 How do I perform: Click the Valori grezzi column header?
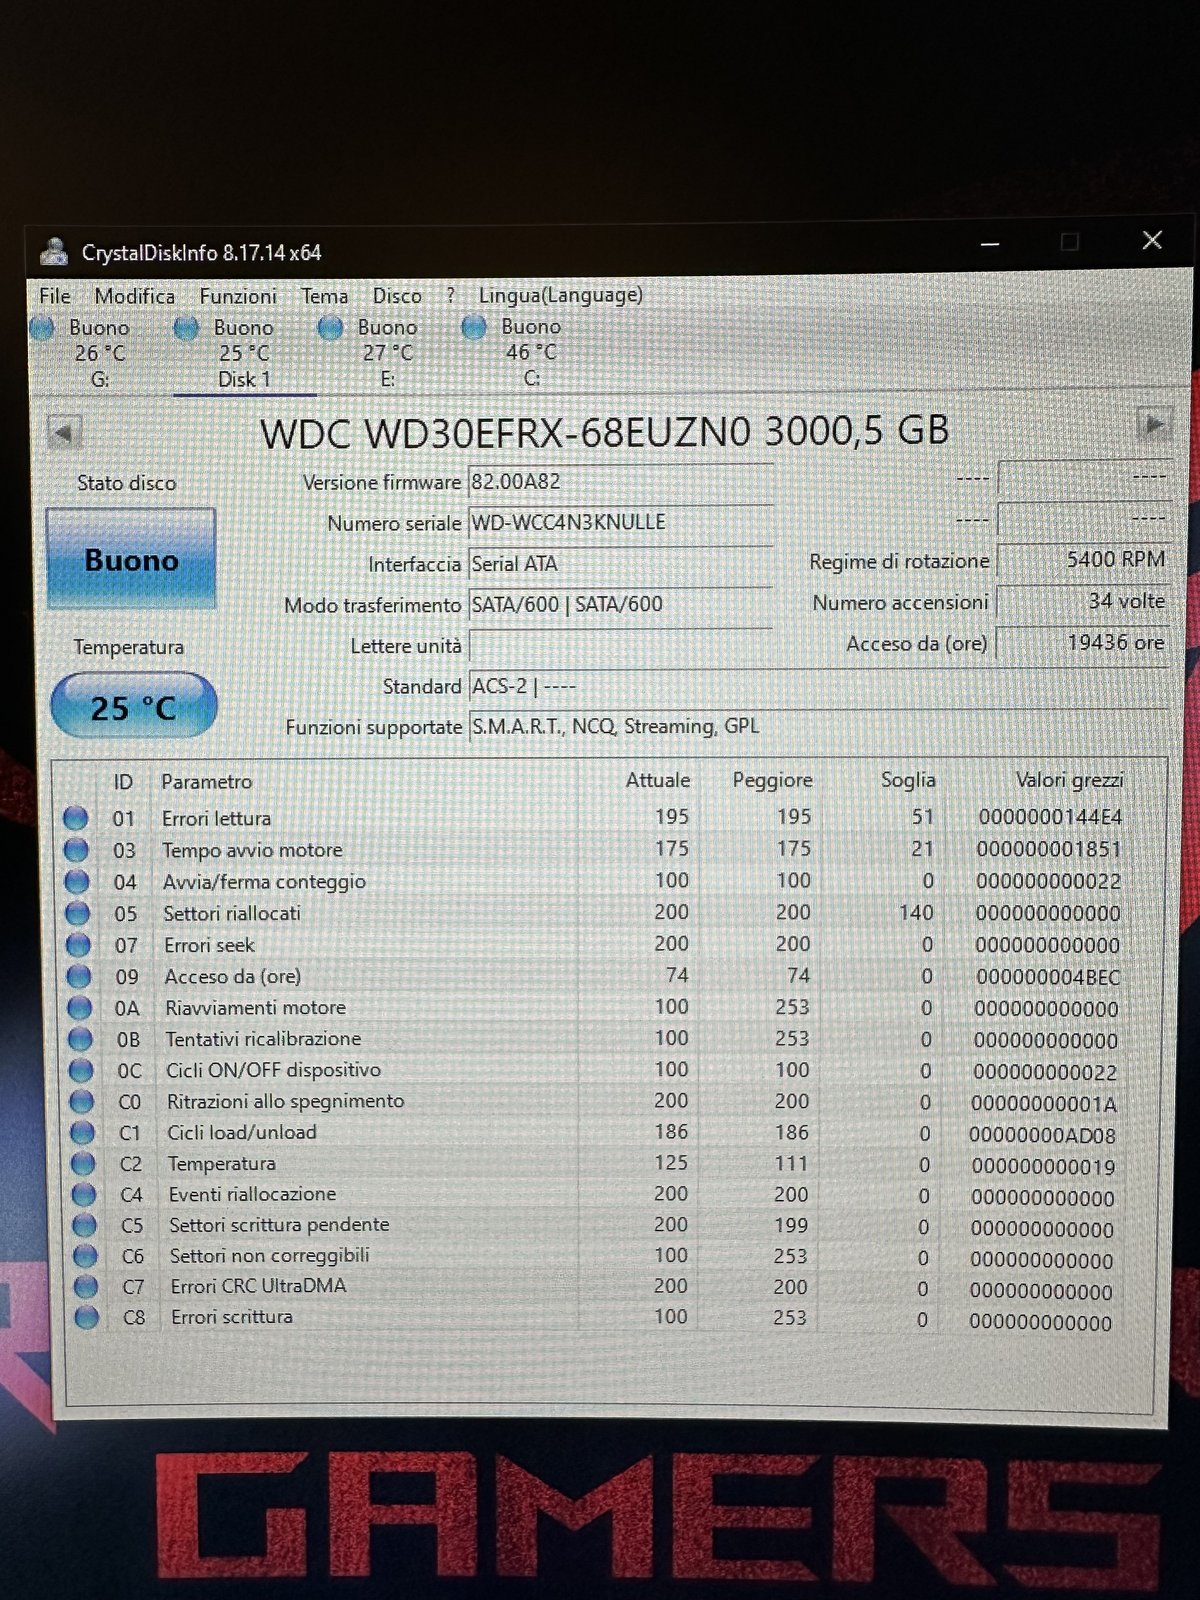coord(1069,779)
